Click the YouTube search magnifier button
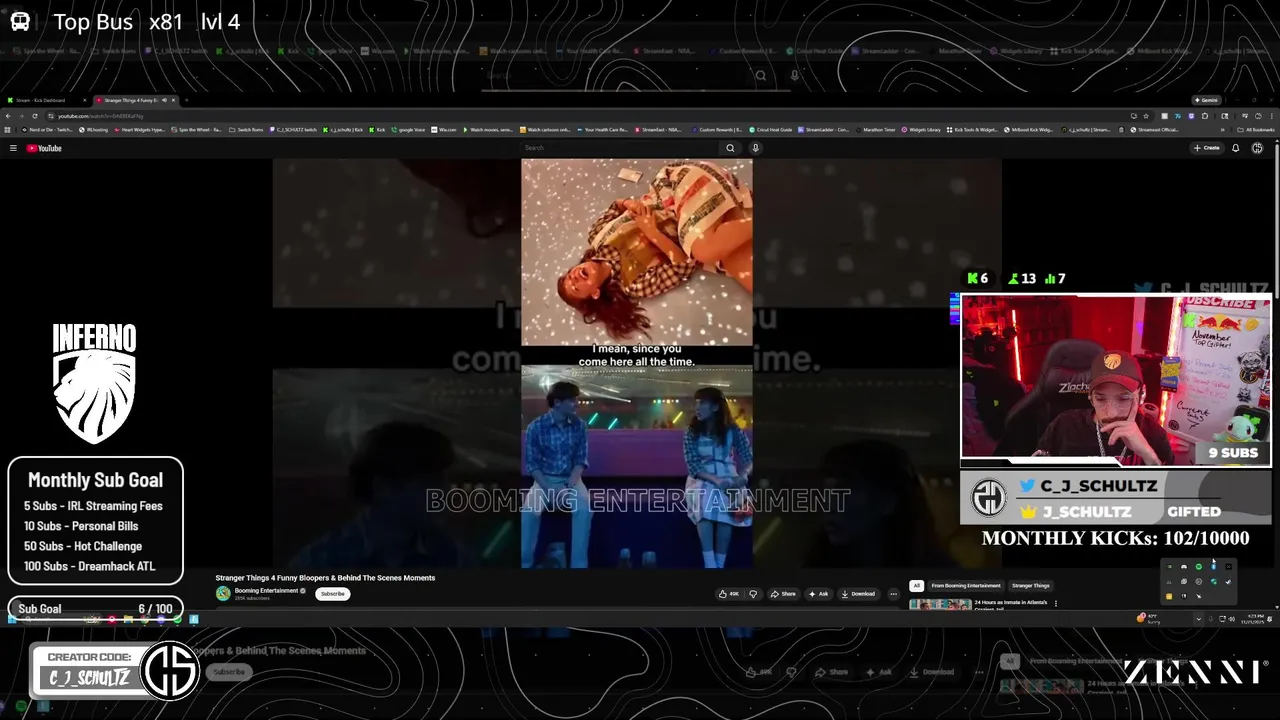The image size is (1280, 720). [730, 148]
